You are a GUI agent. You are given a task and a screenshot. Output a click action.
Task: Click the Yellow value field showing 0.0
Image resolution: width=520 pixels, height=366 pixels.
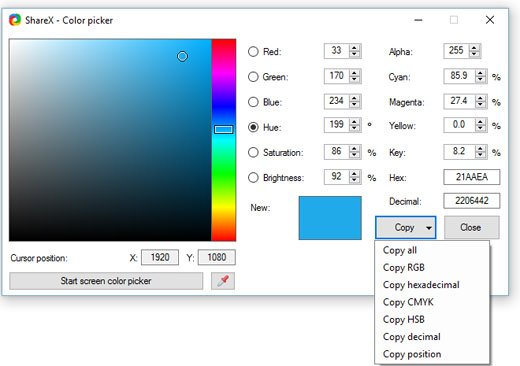(459, 125)
